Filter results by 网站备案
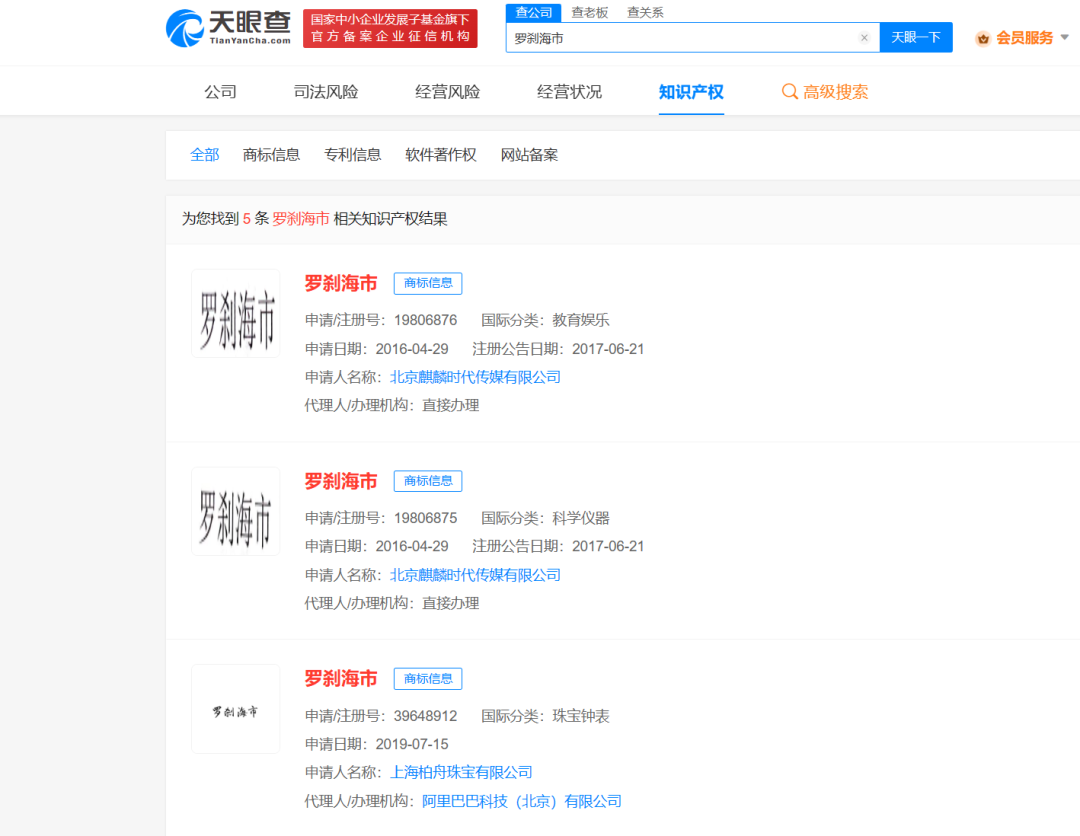This screenshot has width=1080, height=836. tap(529, 155)
